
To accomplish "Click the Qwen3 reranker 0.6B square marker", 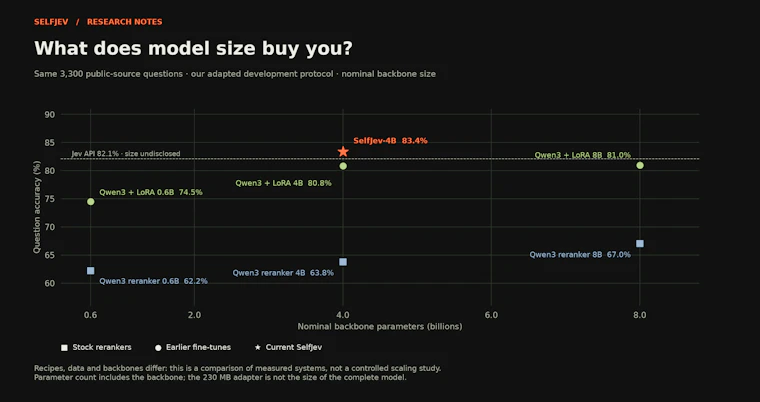I will 91,271.
